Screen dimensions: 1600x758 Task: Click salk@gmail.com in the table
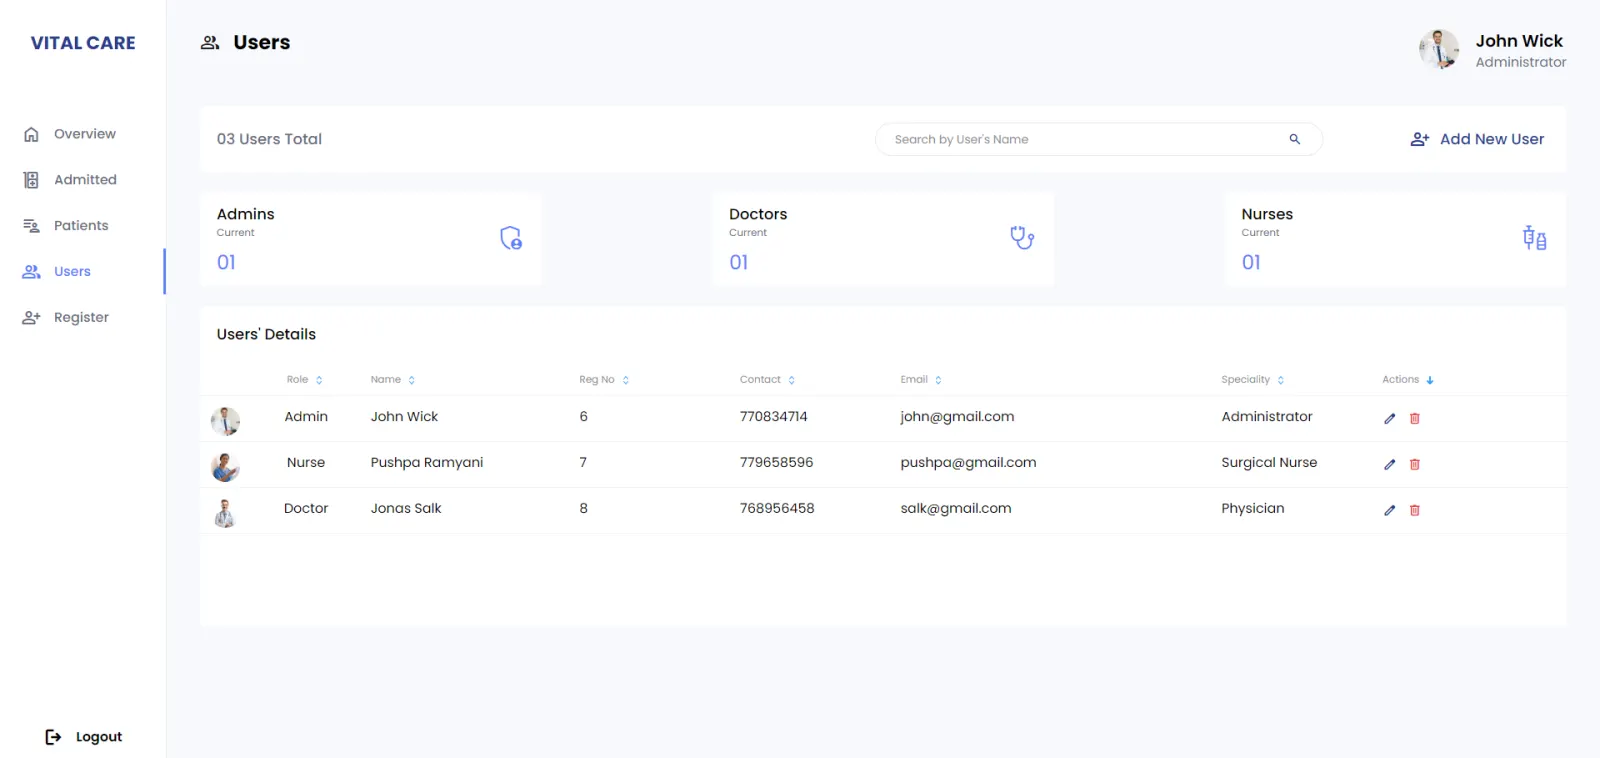(956, 509)
